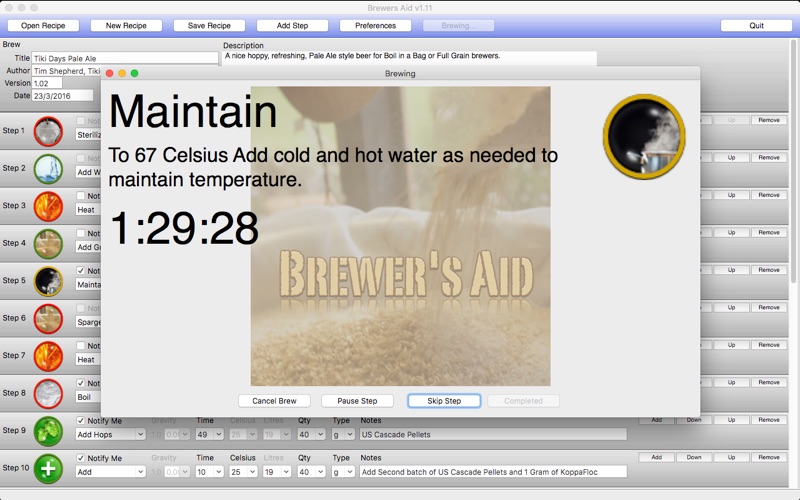Uncheck Notify Me for Step 9
This screenshot has height=500, width=800.
[81, 421]
